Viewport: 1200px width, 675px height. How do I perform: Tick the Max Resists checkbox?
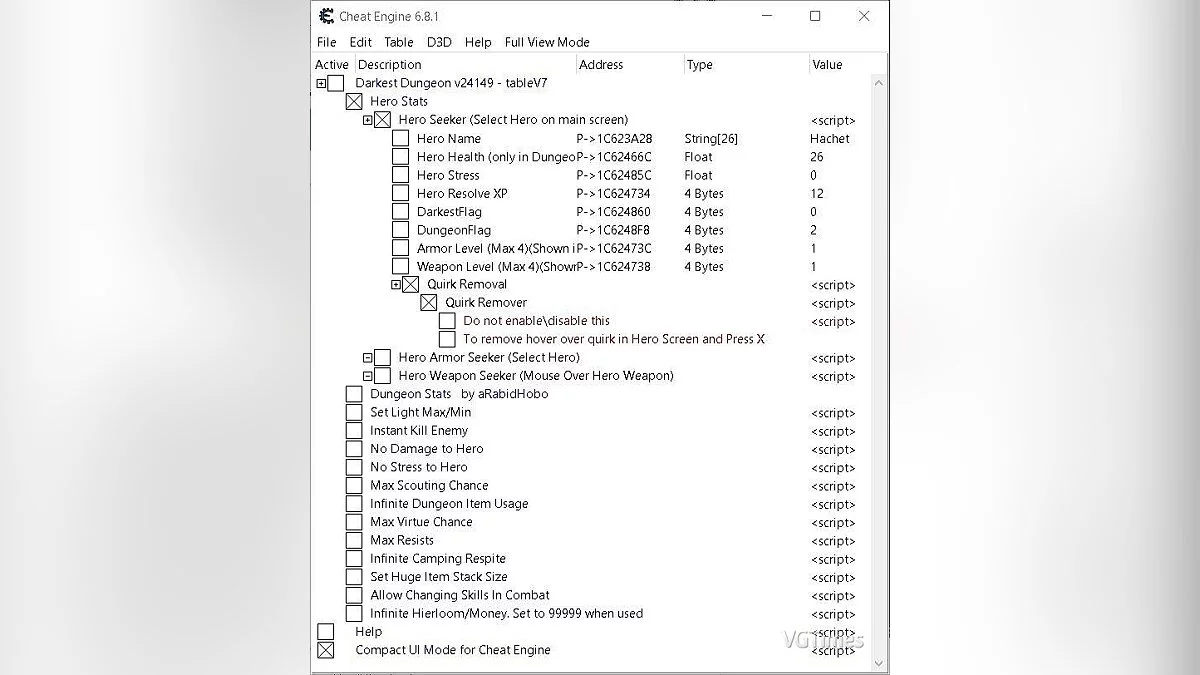pyautogui.click(x=354, y=541)
